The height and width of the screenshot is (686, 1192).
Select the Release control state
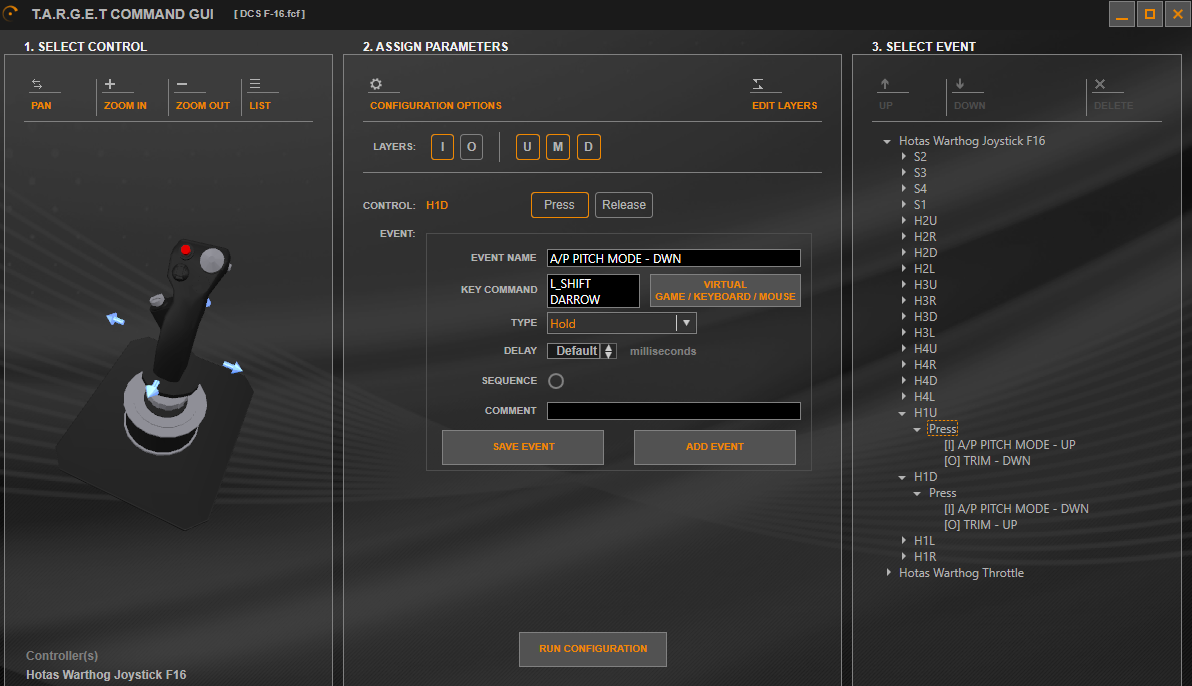[x=624, y=205]
